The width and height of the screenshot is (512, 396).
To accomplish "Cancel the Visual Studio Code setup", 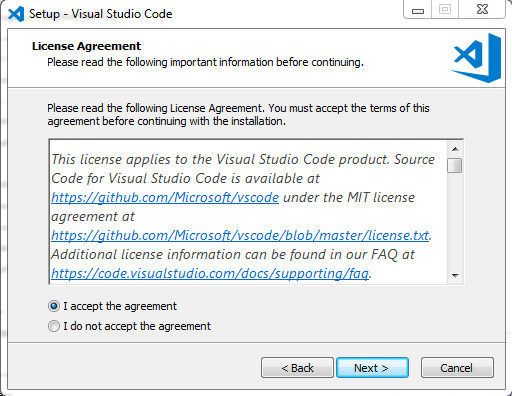I will (457, 368).
